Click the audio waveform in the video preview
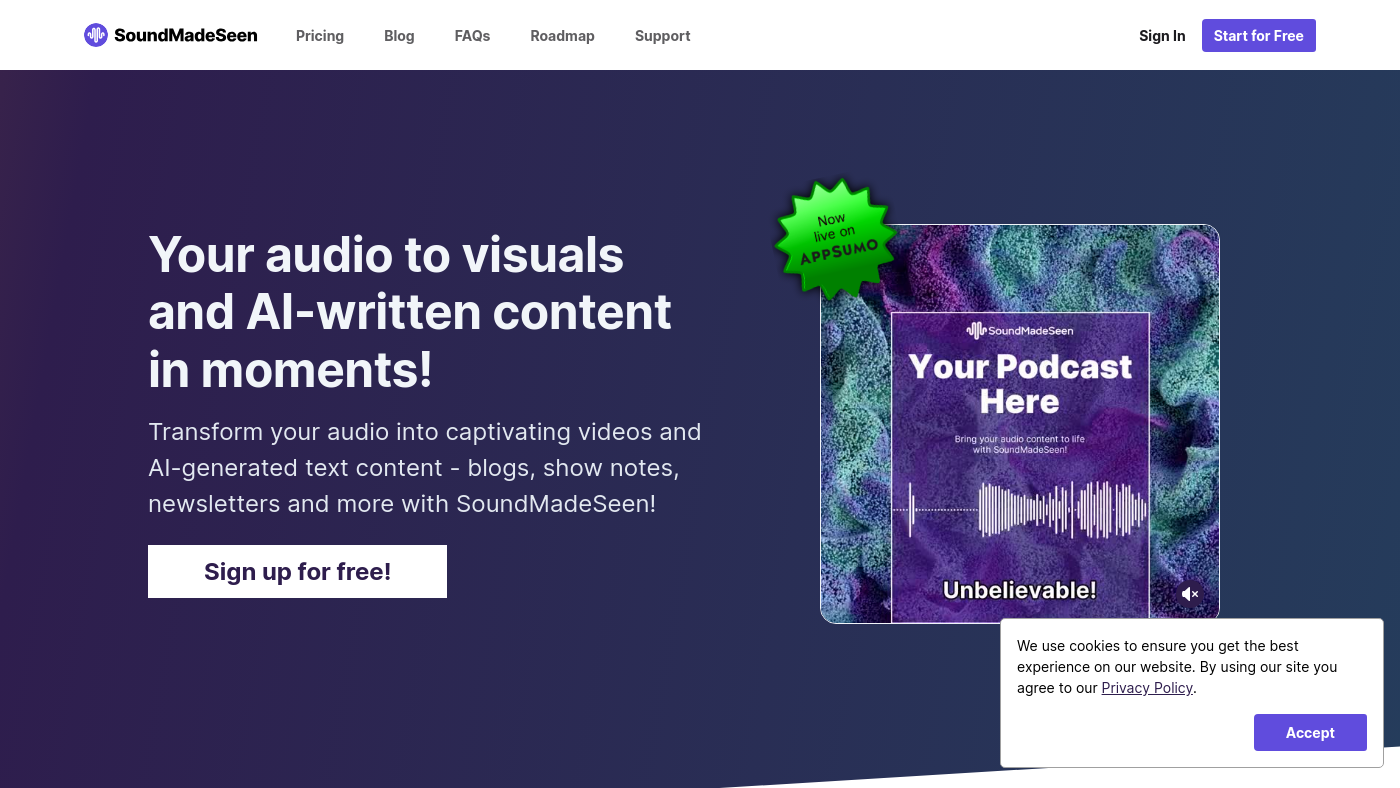The height and width of the screenshot is (788, 1400). [x=1020, y=509]
